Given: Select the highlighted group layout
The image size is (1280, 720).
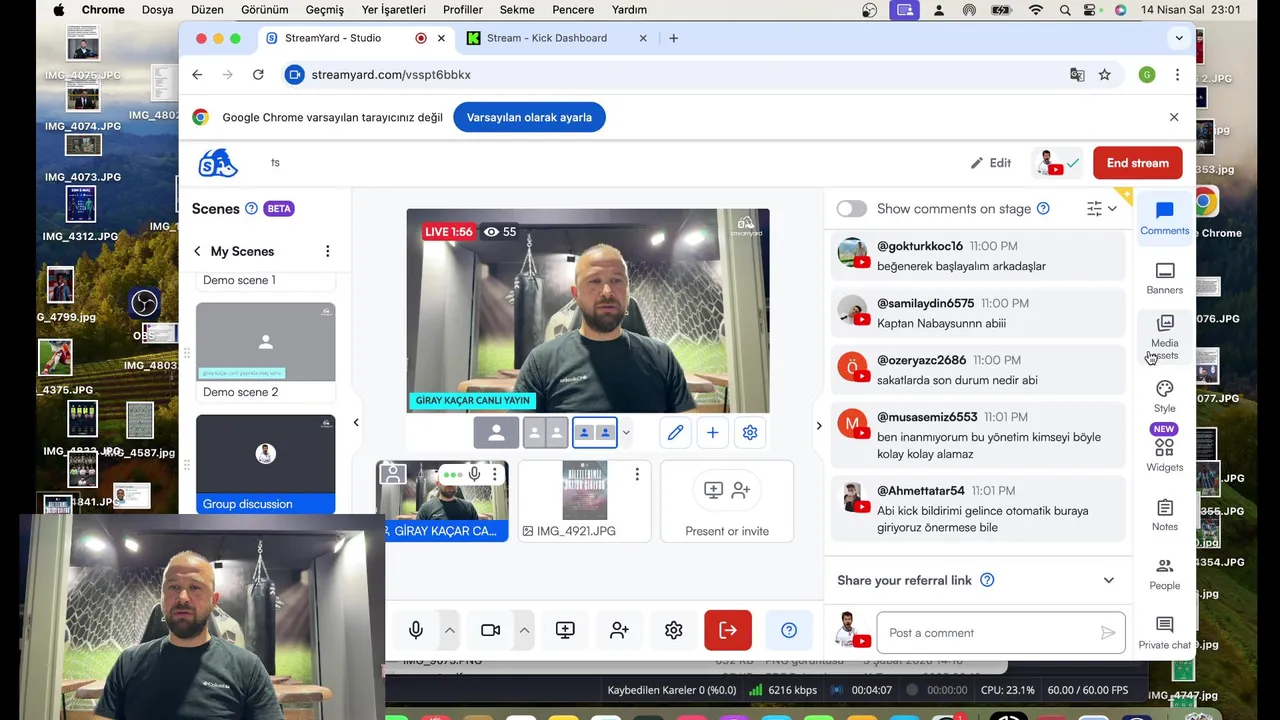Looking at the screenshot, I should point(594,432).
